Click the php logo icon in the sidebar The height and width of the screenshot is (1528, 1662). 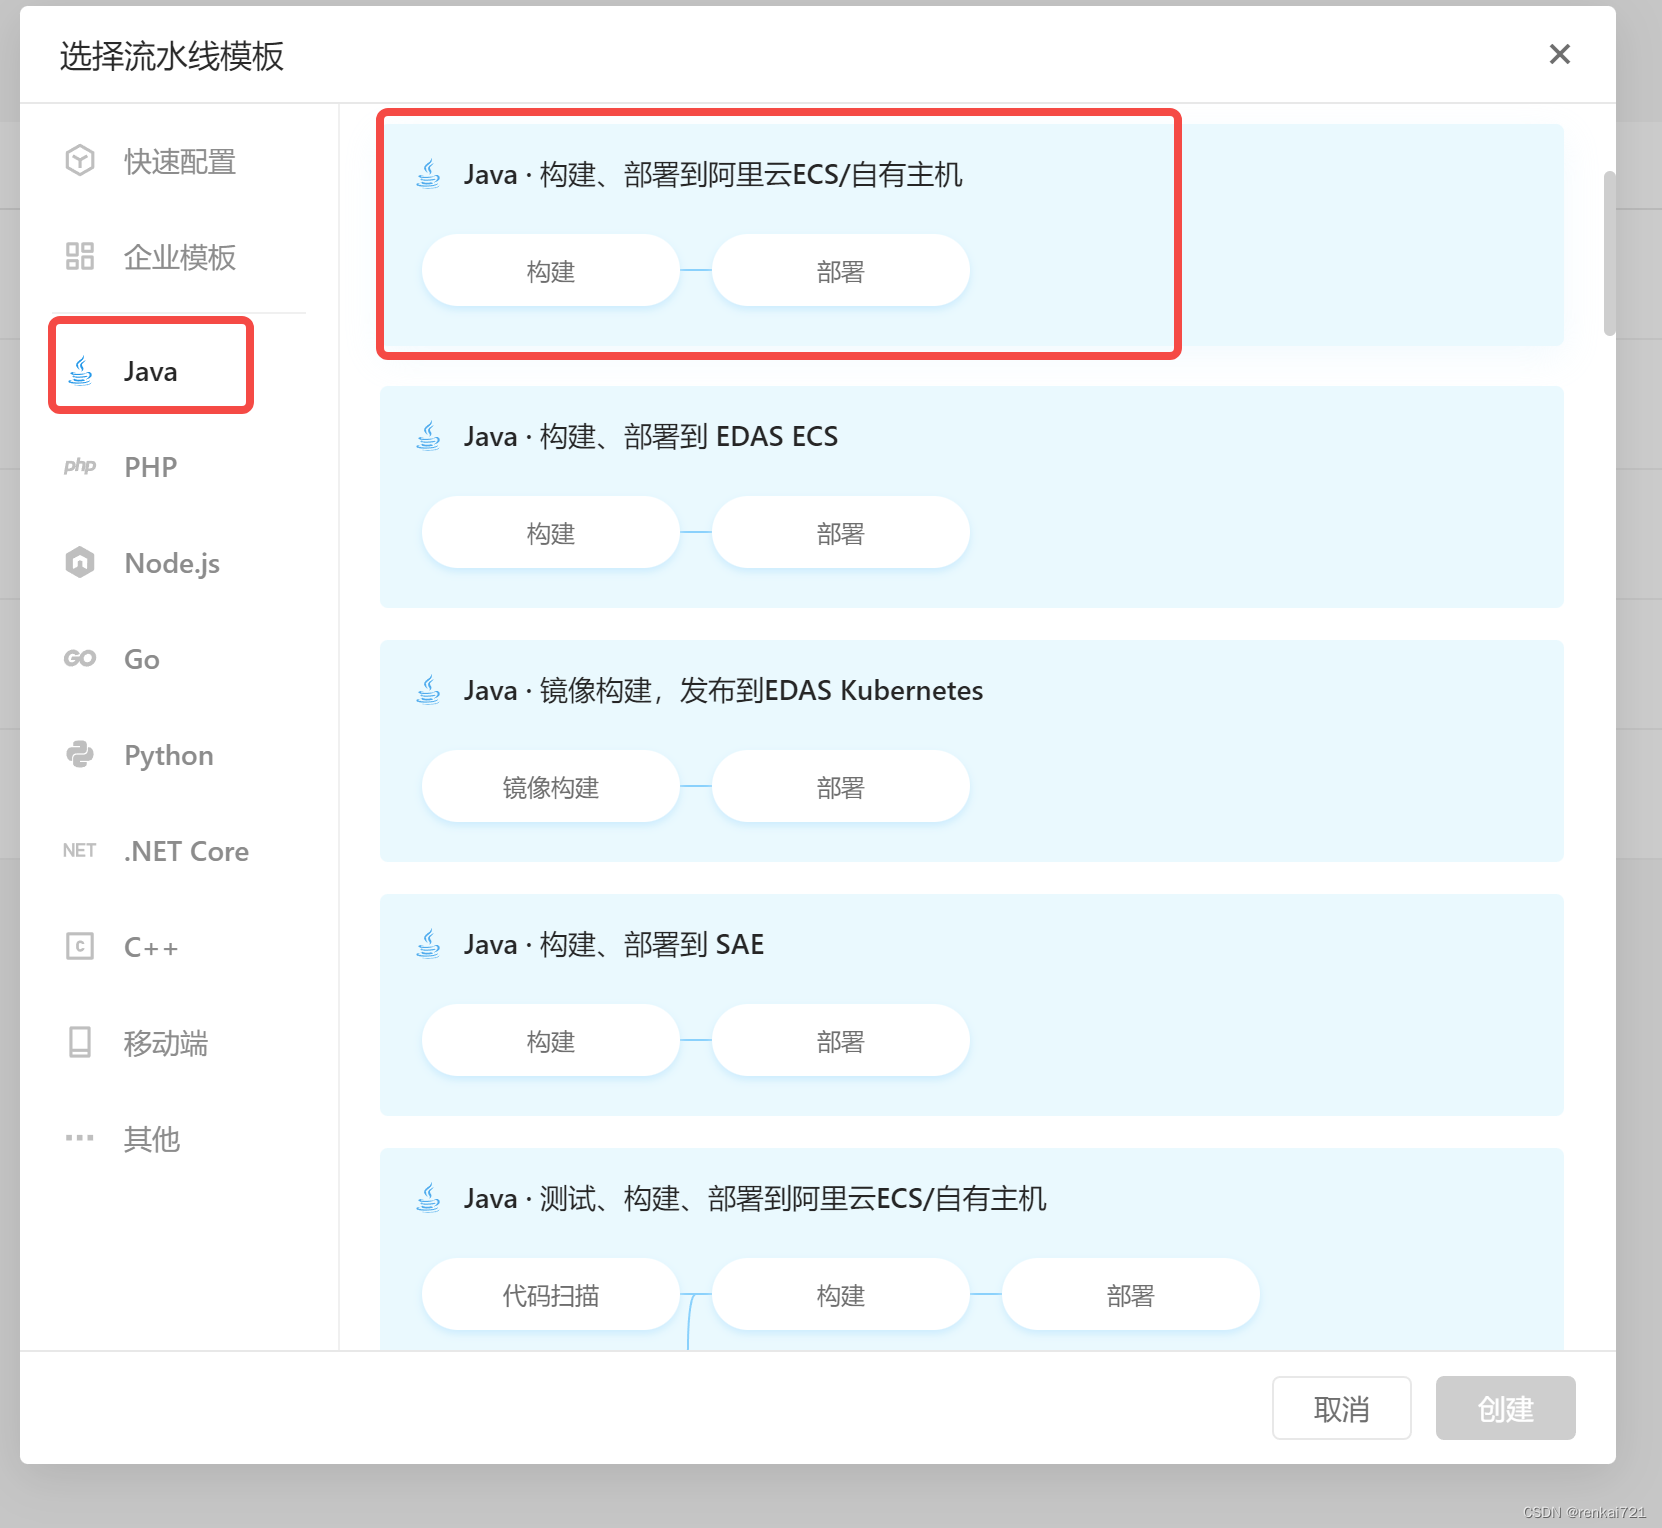point(80,466)
